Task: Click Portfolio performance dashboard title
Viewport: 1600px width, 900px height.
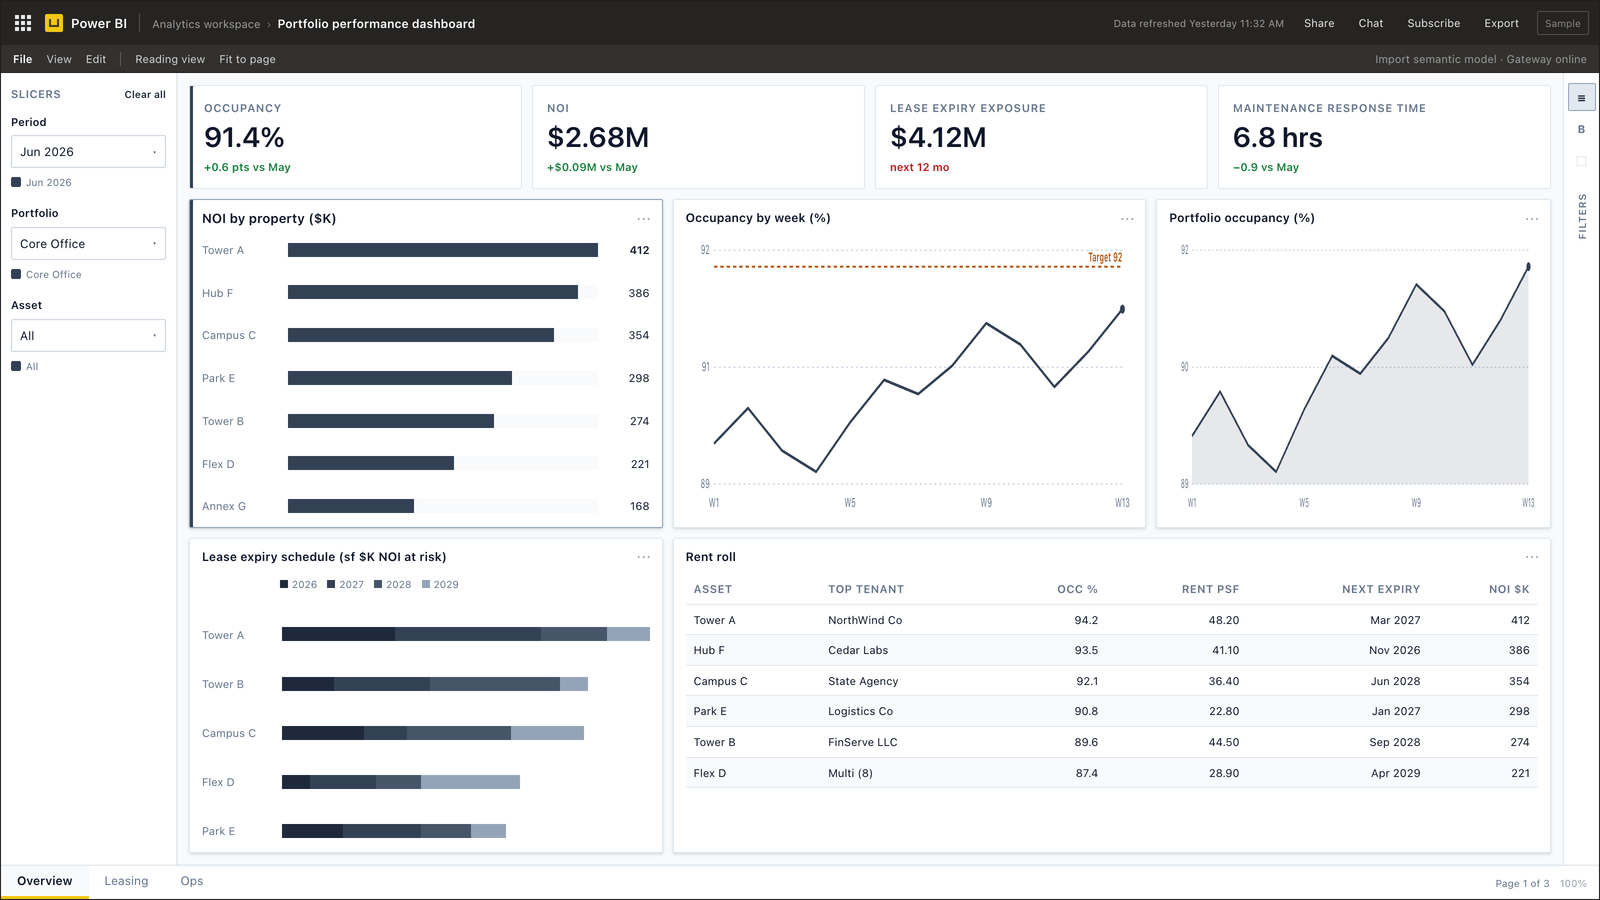Action: [376, 24]
